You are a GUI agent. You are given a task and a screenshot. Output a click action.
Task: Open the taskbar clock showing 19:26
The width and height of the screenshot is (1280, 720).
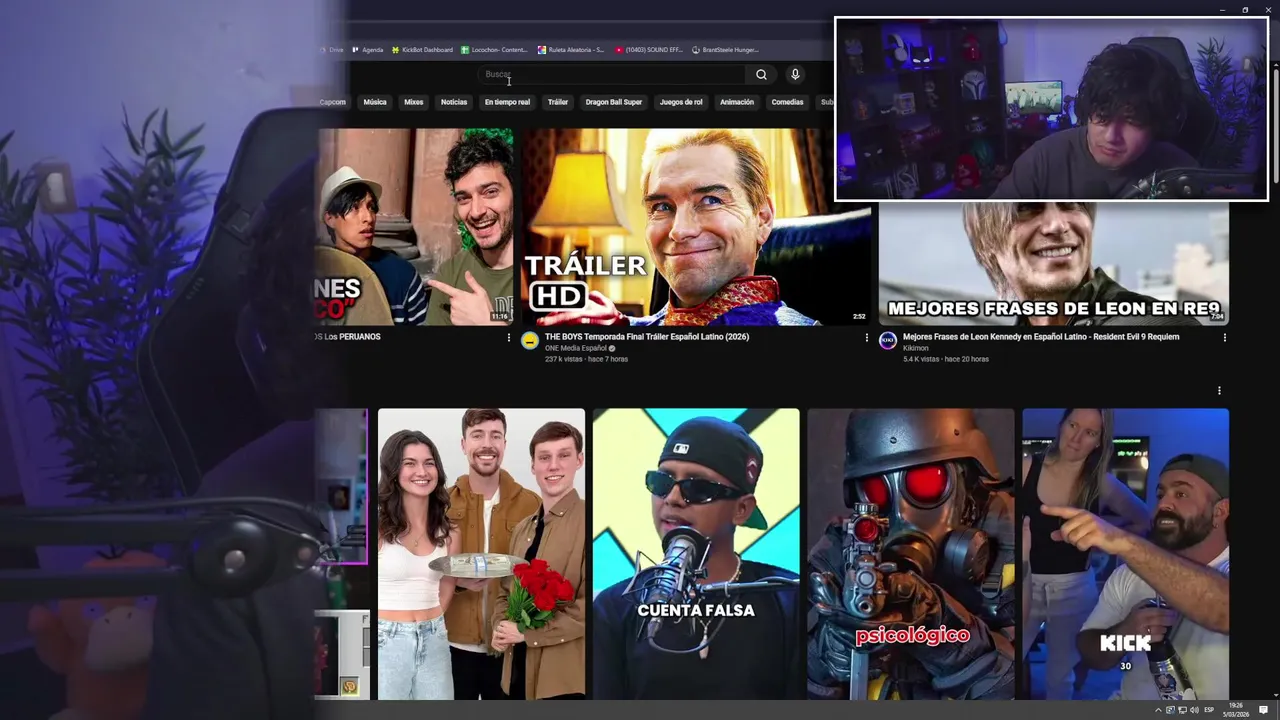coord(1236,710)
